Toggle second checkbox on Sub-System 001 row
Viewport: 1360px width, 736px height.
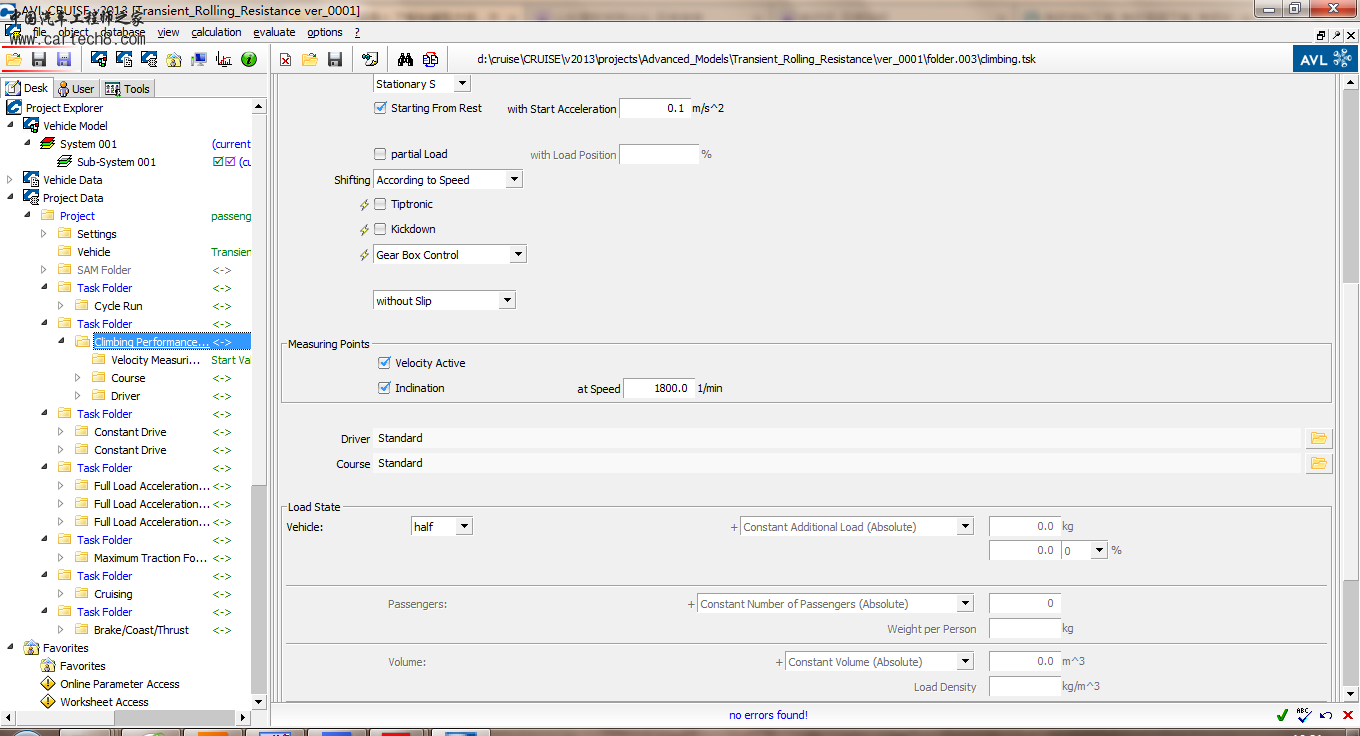(230, 162)
